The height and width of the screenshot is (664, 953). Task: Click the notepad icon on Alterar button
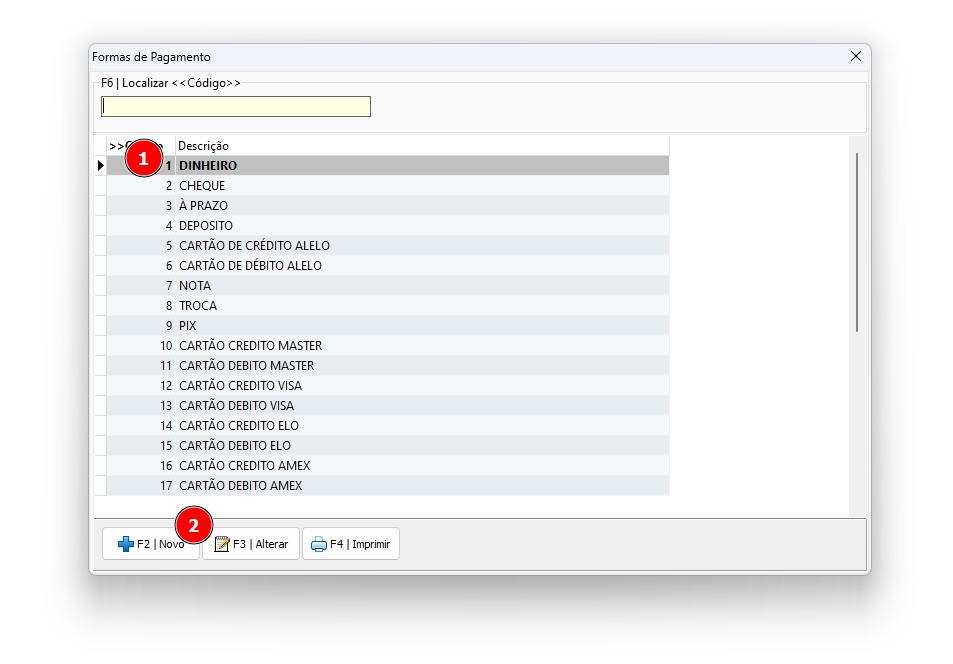pyautogui.click(x=222, y=544)
